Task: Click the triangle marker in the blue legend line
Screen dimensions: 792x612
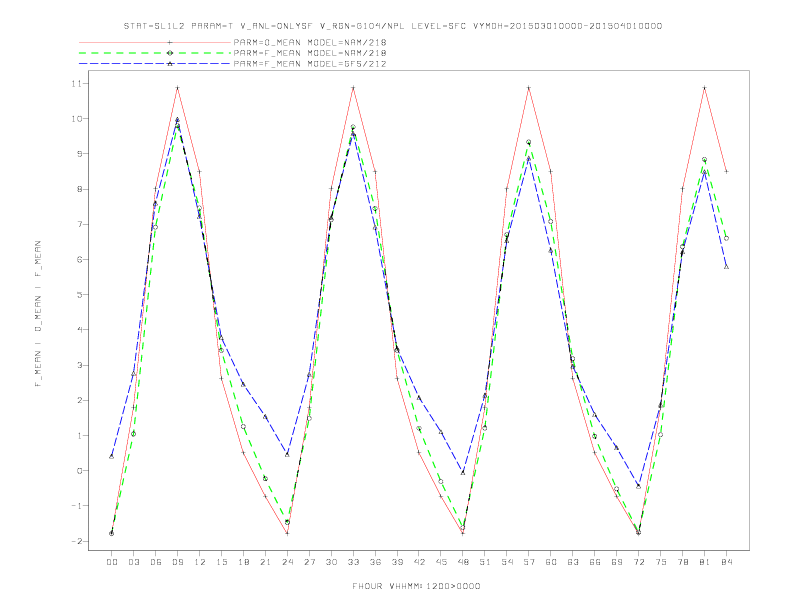Action: point(170,64)
